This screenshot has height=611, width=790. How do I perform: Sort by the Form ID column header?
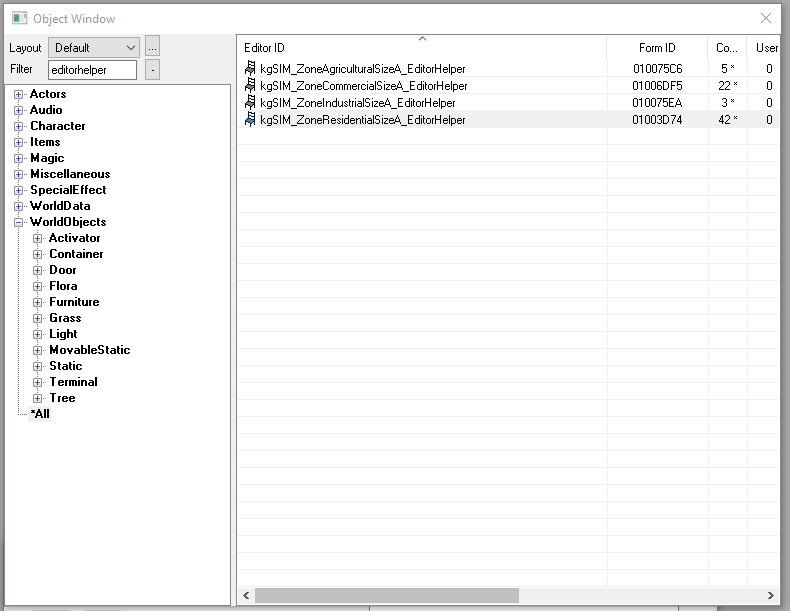[x=657, y=48]
